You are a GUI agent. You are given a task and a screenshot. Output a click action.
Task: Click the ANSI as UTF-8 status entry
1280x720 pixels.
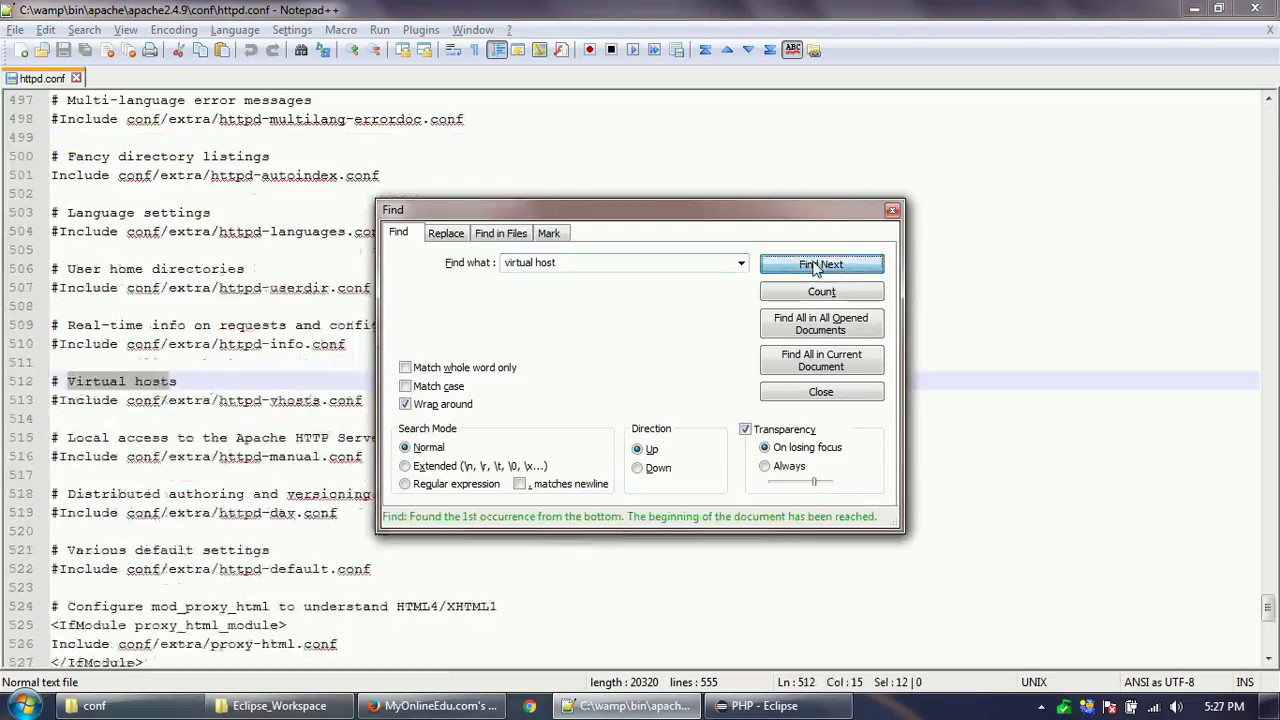click(1159, 682)
